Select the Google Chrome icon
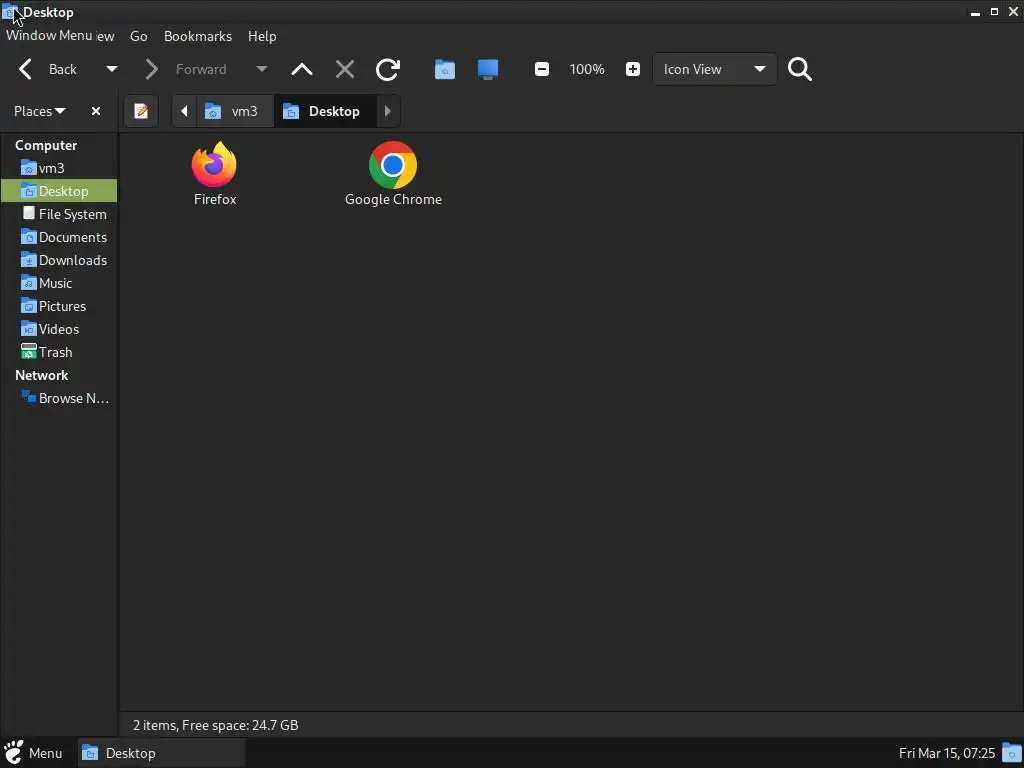 (392, 165)
